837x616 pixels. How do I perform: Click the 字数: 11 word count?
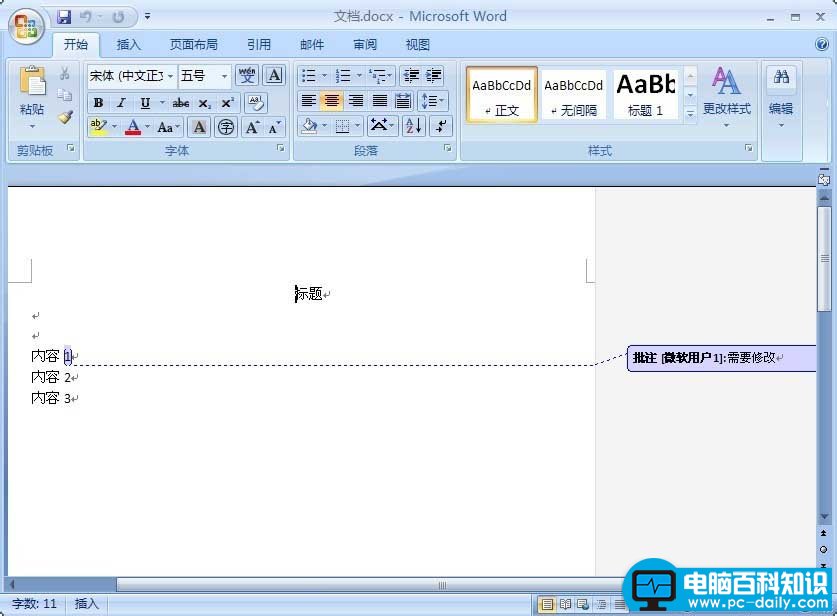tap(34, 604)
